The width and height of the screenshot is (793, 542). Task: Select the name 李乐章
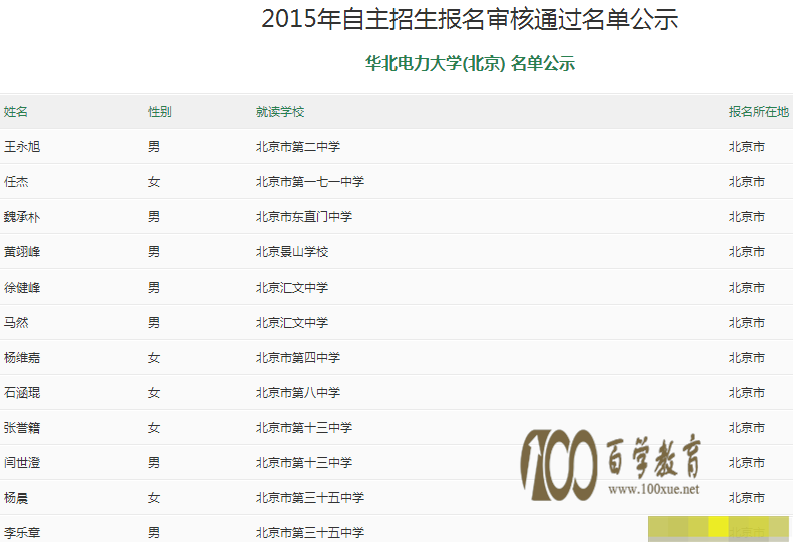click(22, 532)
